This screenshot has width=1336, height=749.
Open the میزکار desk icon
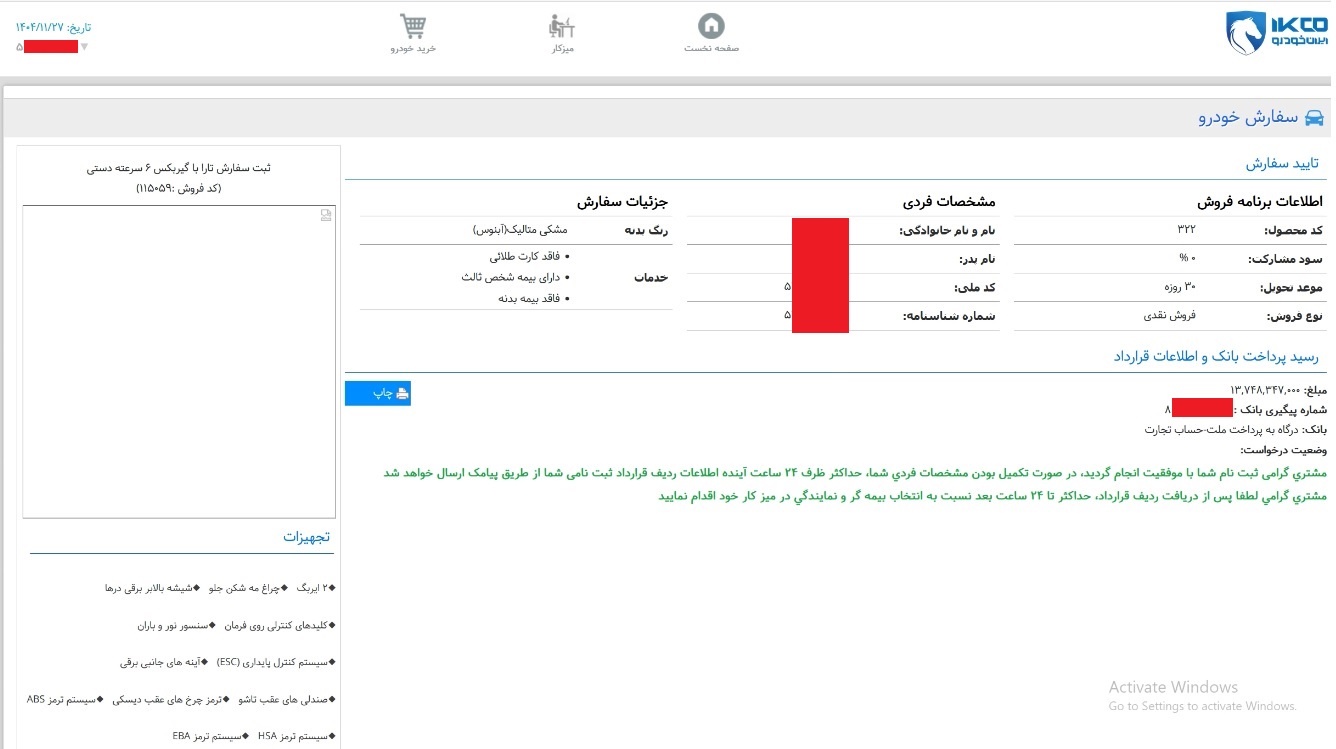click(x=562, y=27)
